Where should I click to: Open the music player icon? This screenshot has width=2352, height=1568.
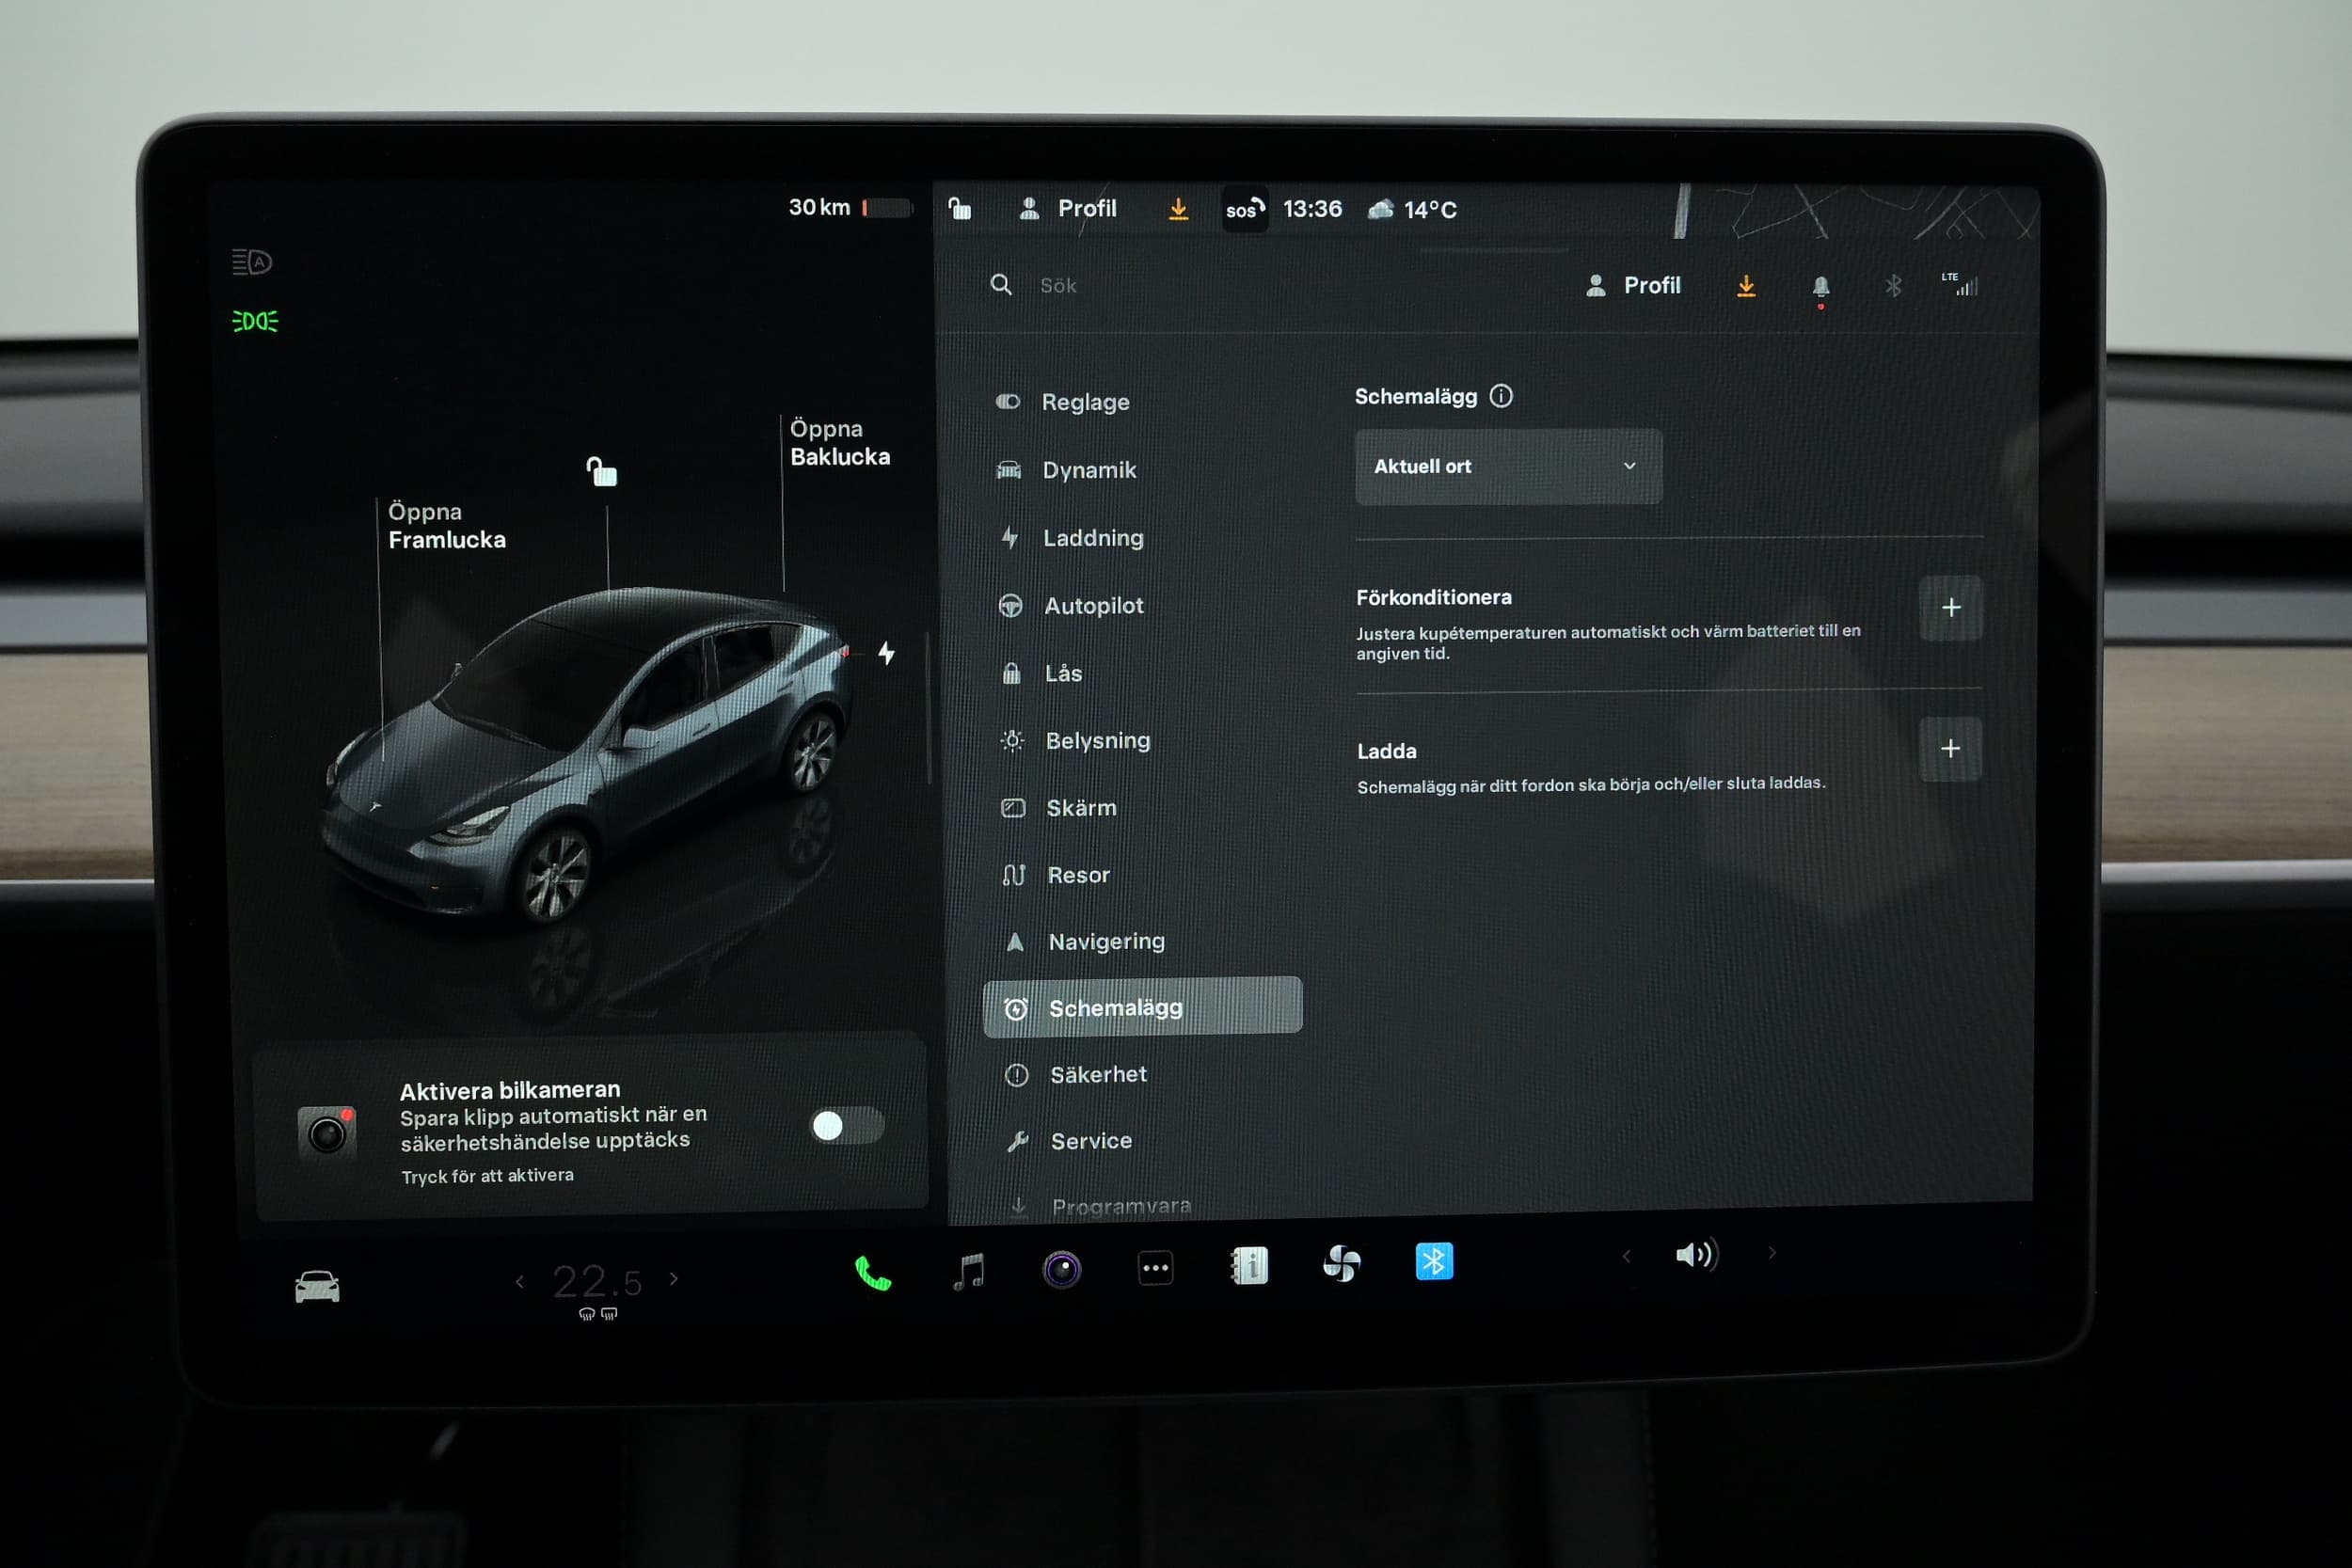[968, 1271]
